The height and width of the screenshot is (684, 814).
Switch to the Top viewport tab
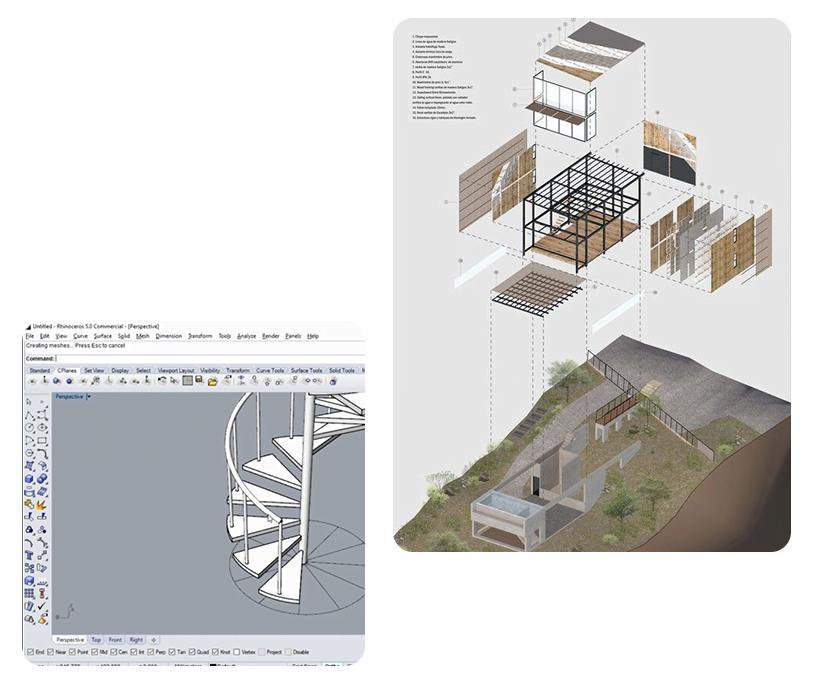coord(96,639)
